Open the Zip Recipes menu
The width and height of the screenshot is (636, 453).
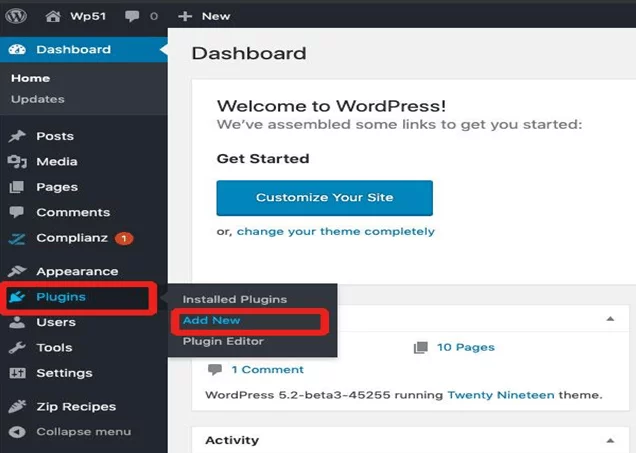click(x=76, y=406)
